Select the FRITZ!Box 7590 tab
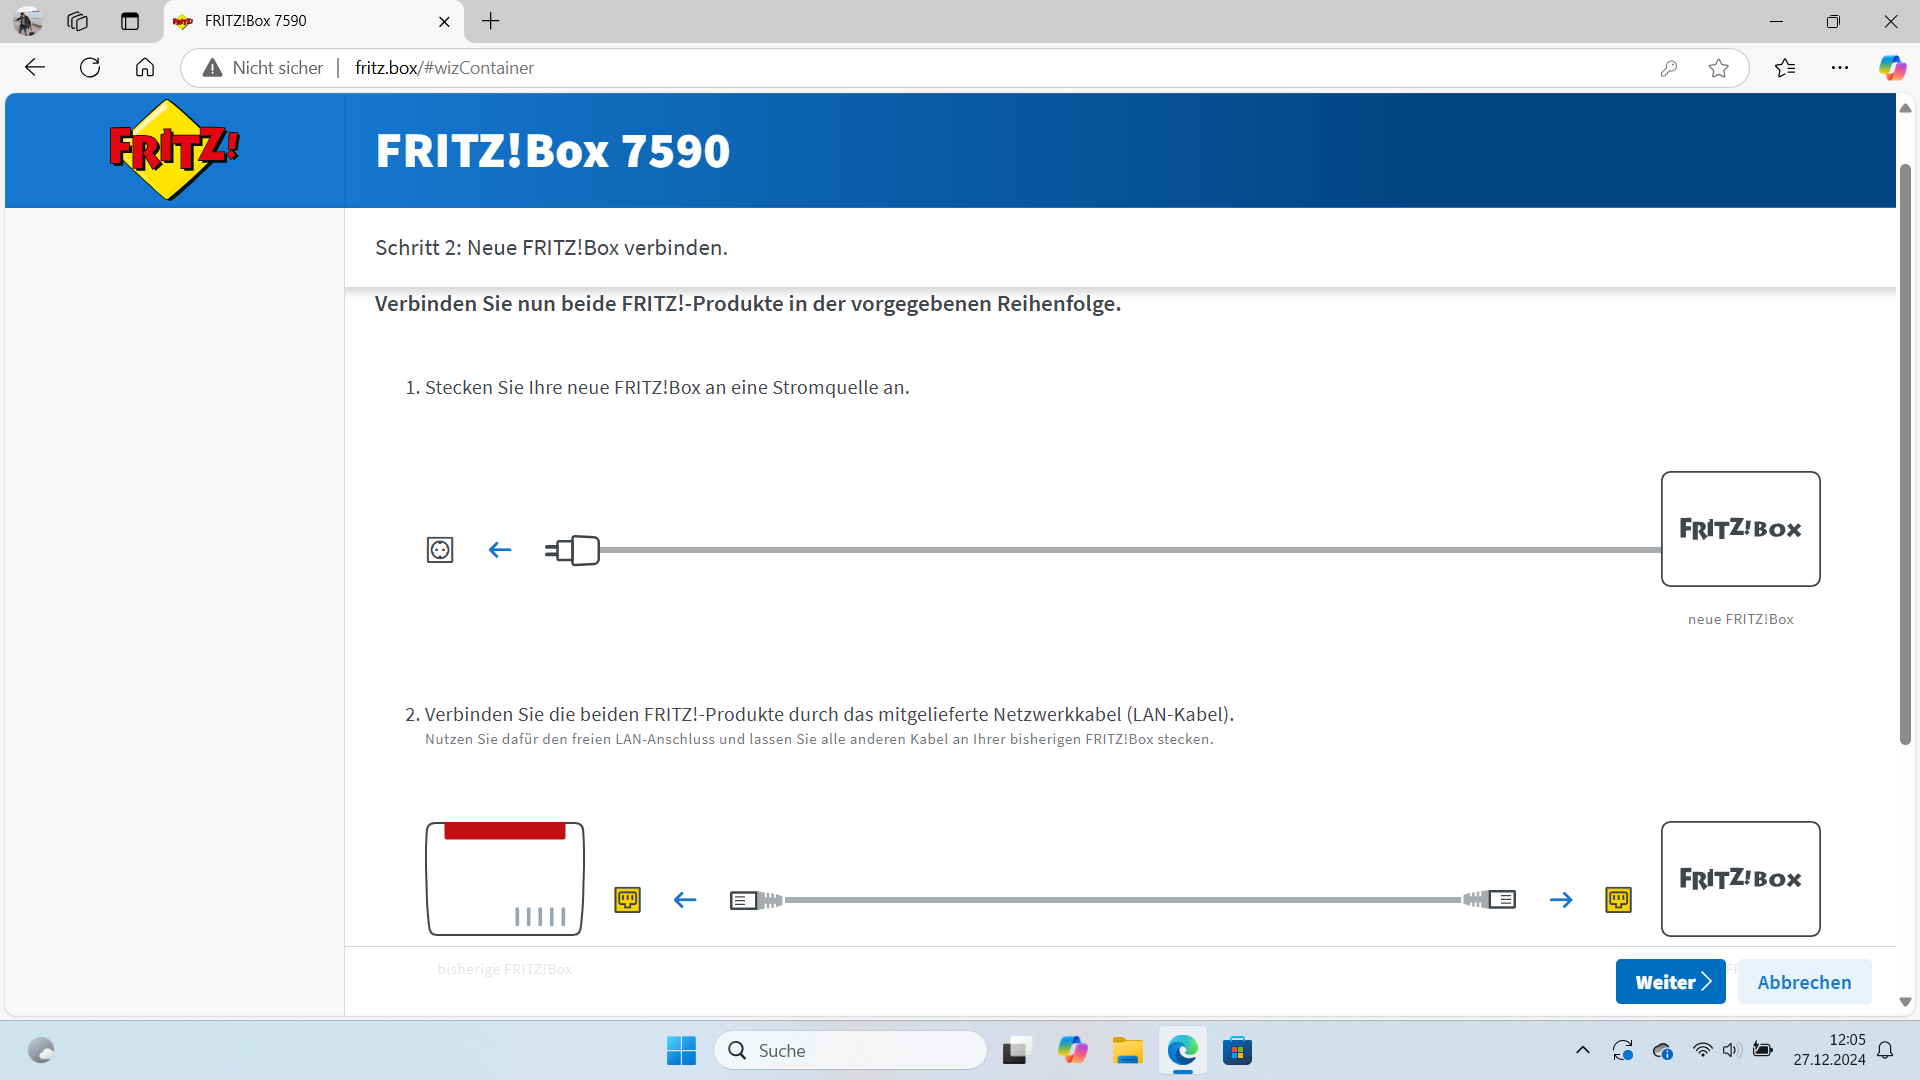This screenshot has height=1080, width=1920. [x=300, y=21]
